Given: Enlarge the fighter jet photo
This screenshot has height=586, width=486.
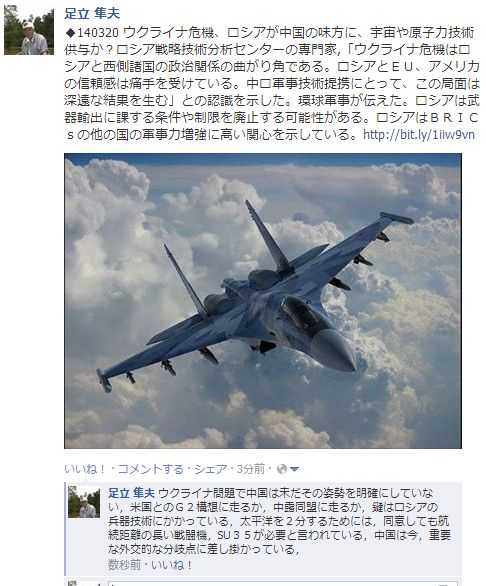Looking at the screenshot, I should point(263,301).
